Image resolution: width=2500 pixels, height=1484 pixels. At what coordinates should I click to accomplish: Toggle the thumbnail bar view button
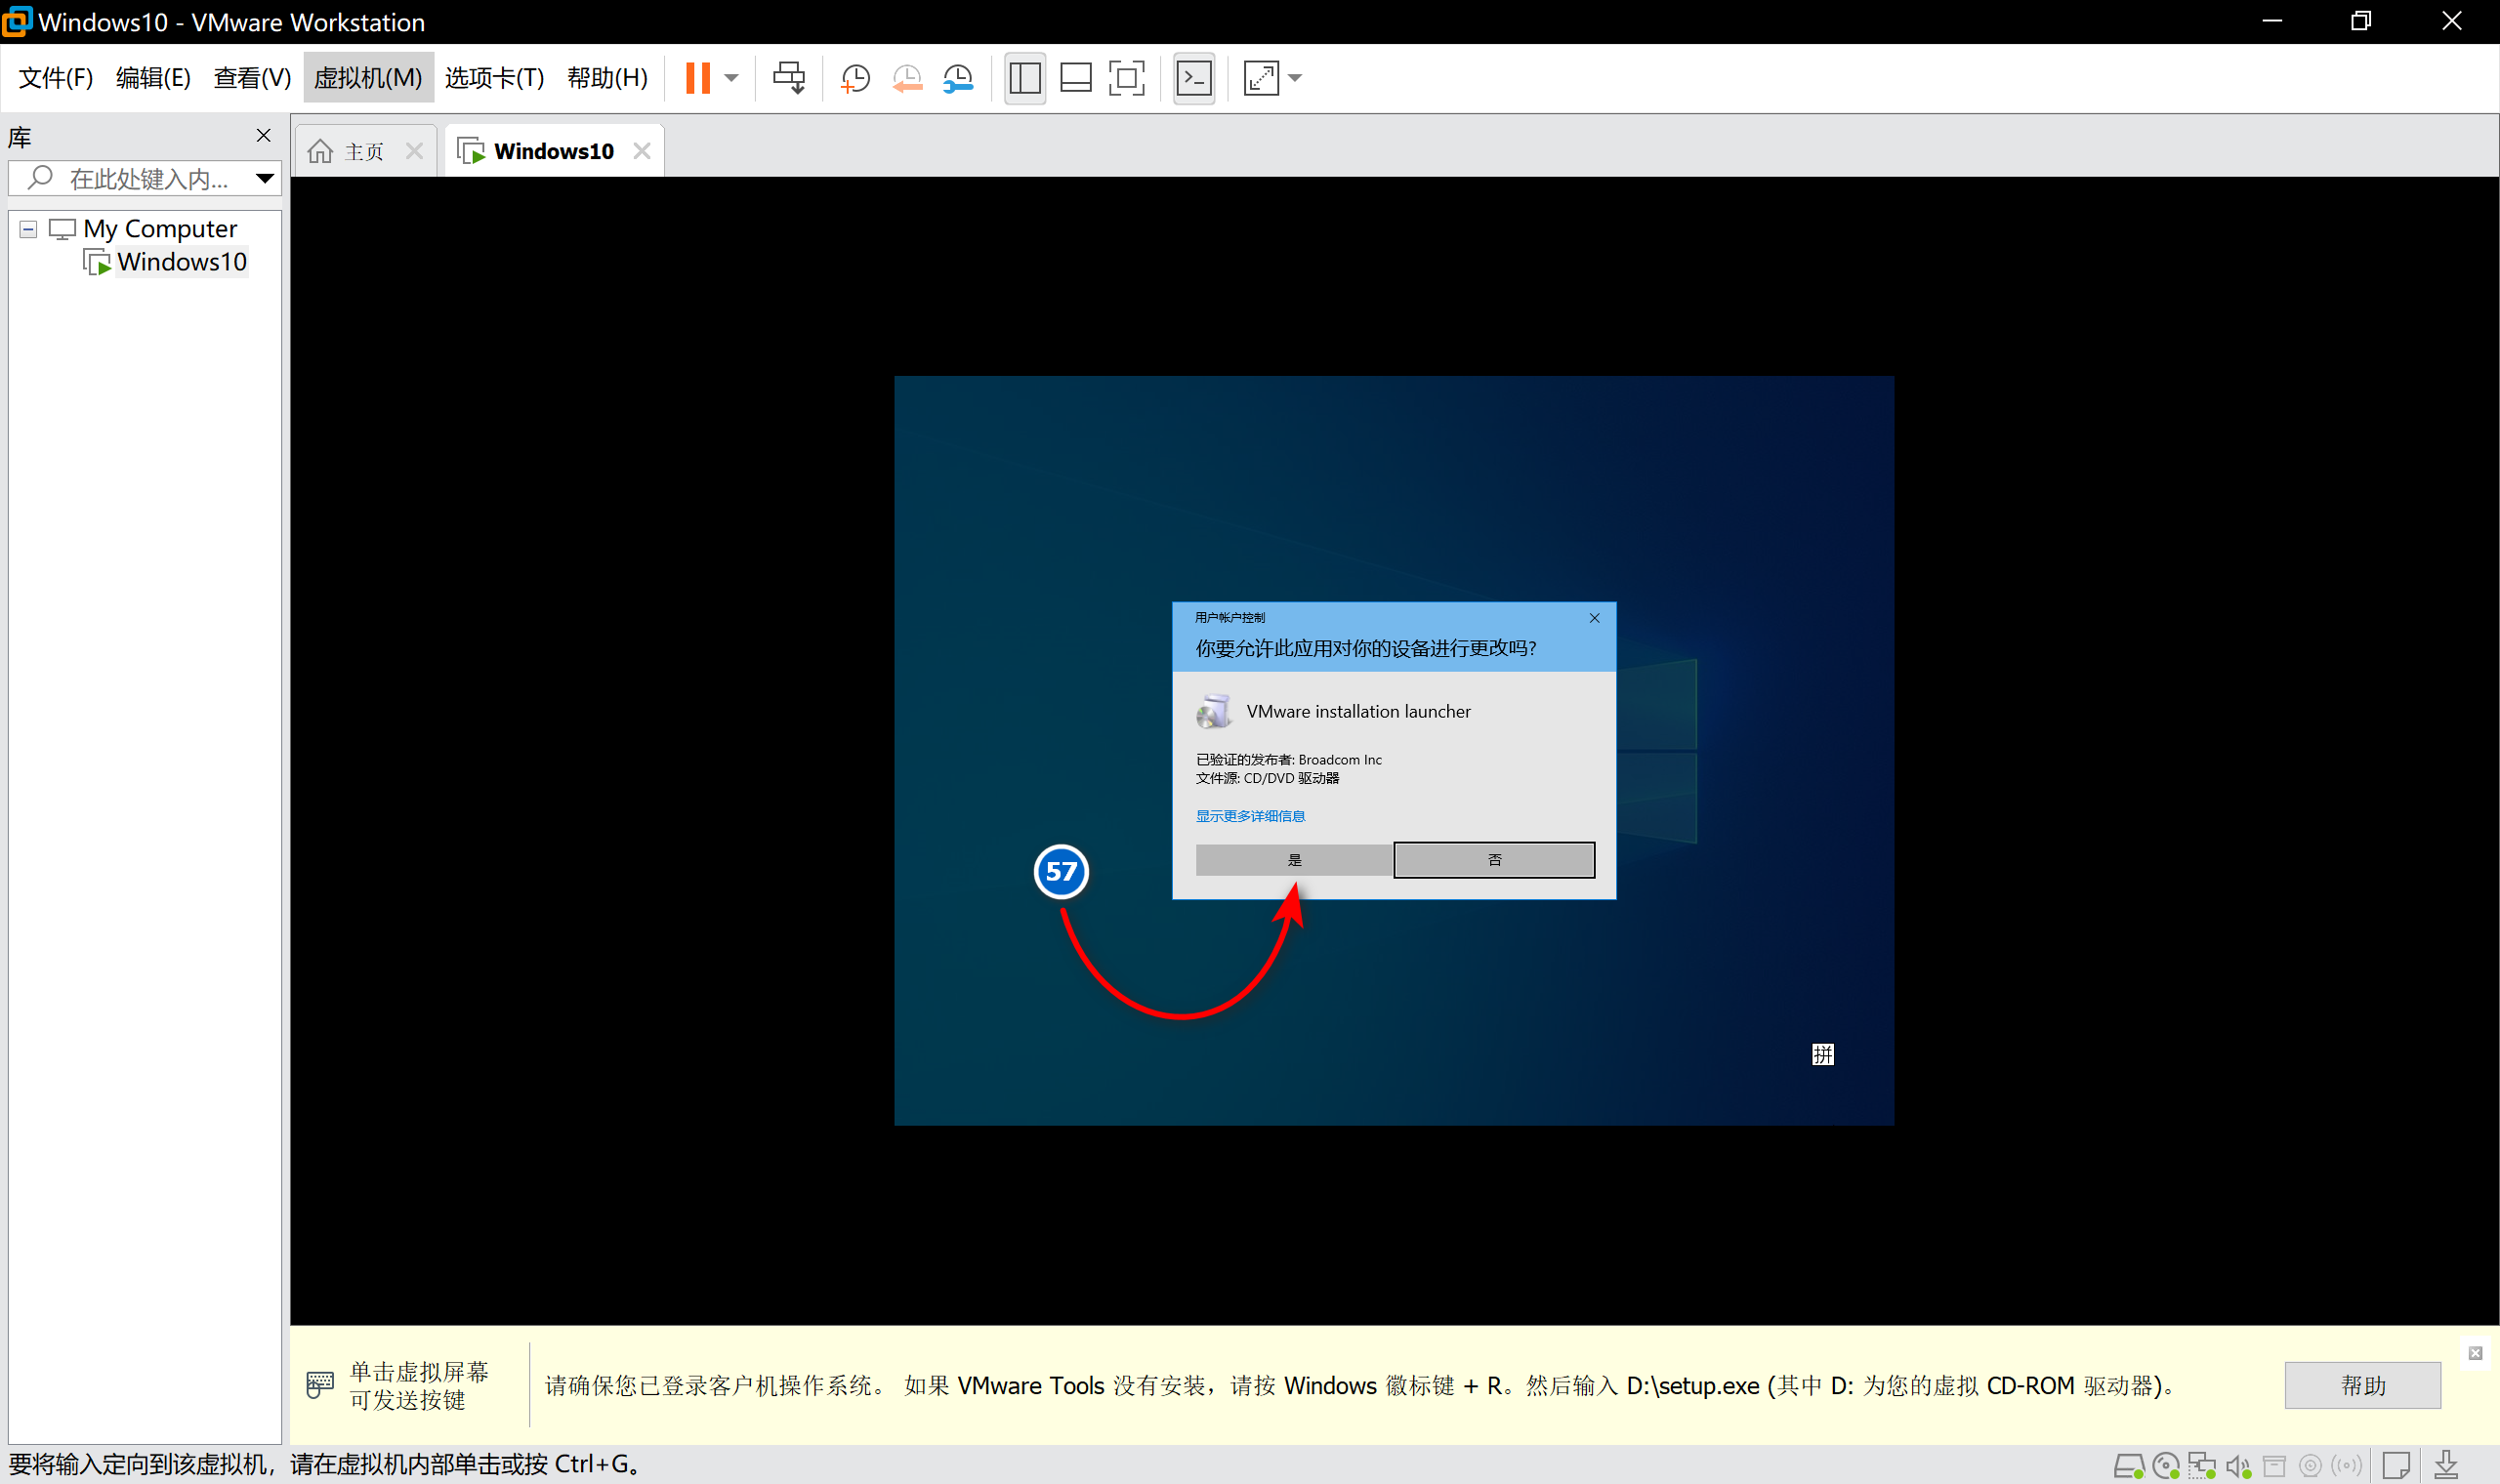coord(1076,78)
